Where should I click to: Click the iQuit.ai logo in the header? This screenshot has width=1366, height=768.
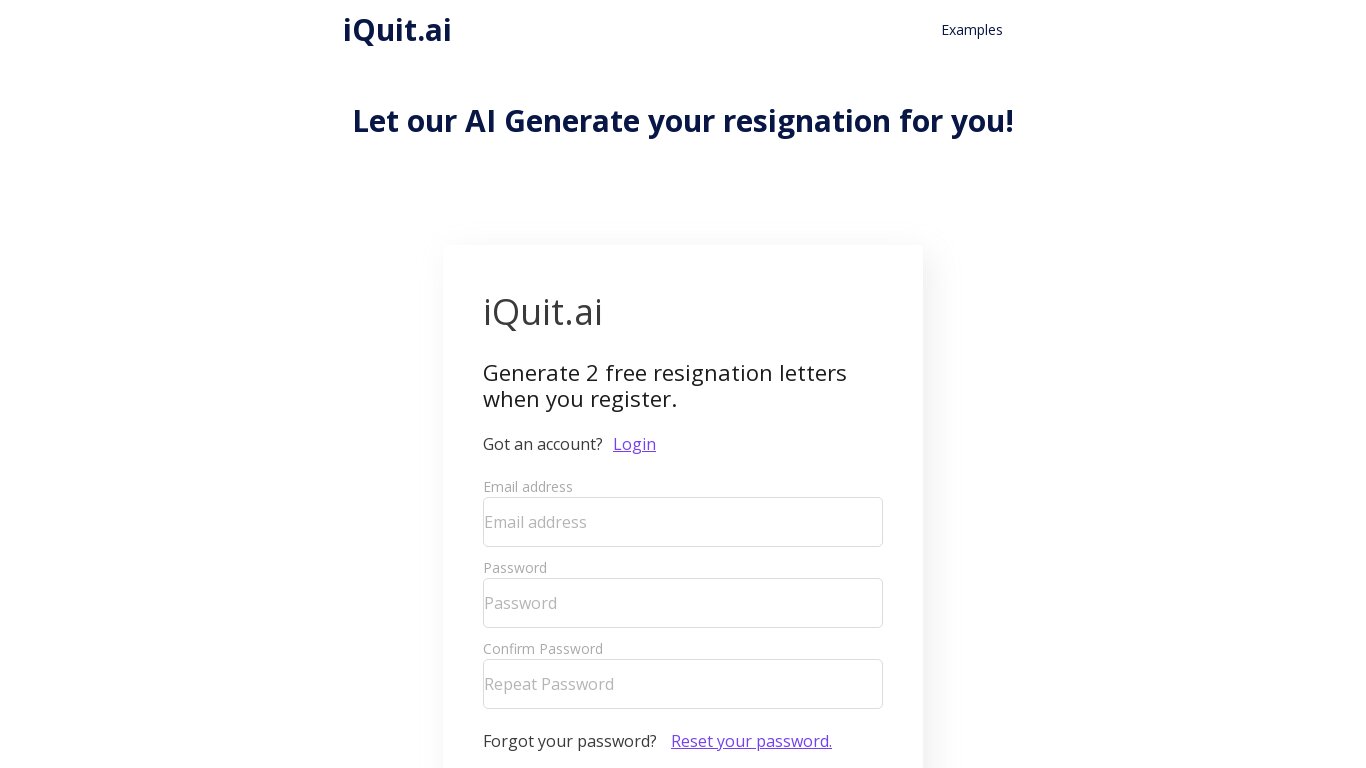pos(397,30)
